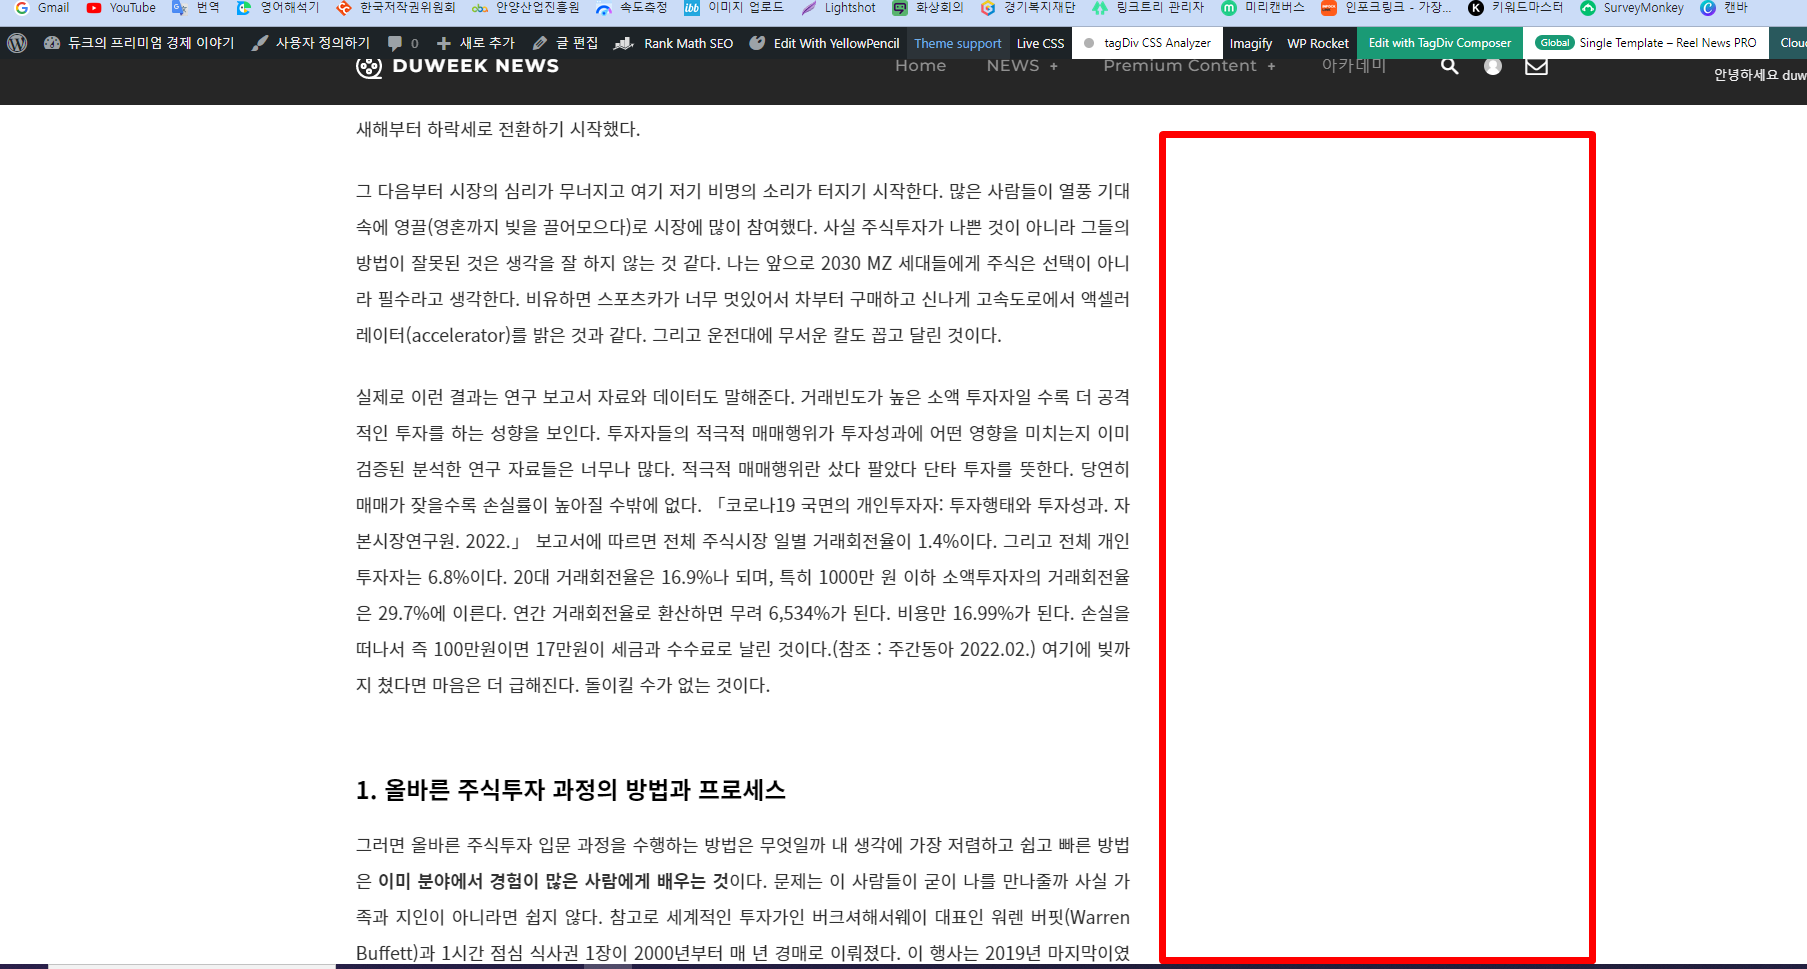Click 글 편집 to edit post
The image size is (1807, 969).
coord(566,43)
